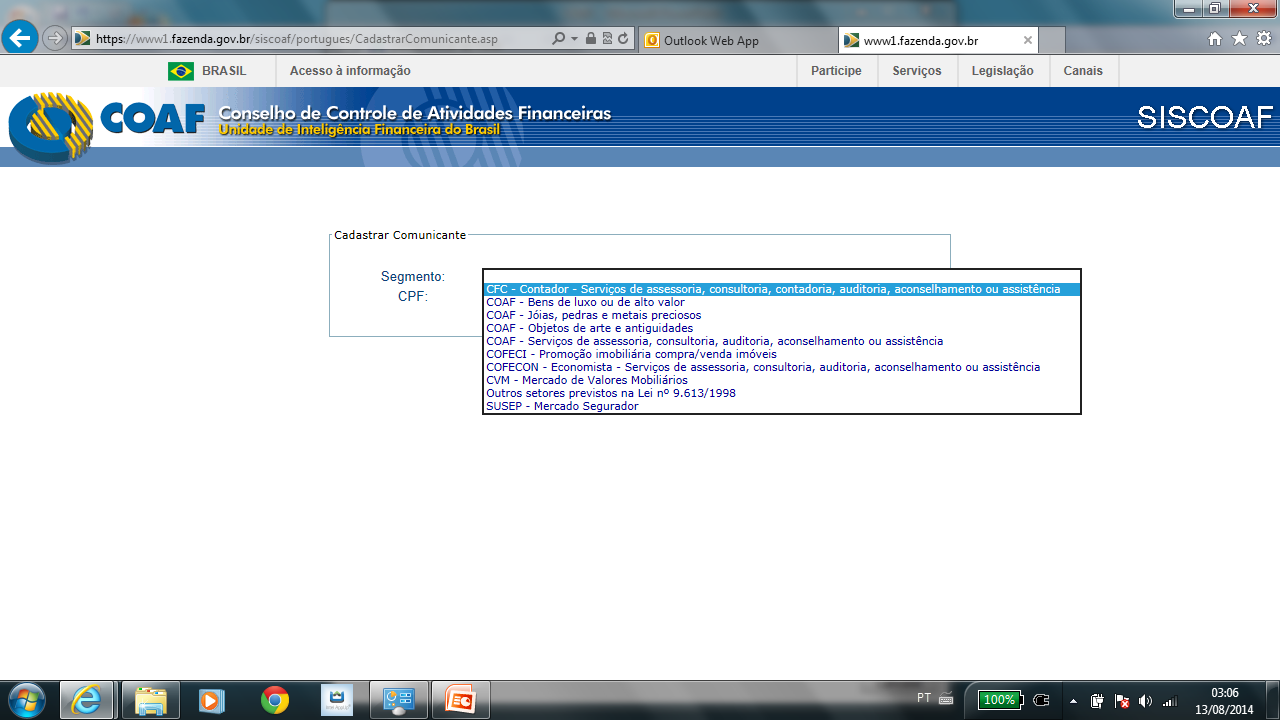Select Outros setores previstos na Lei option

point(781,393)
